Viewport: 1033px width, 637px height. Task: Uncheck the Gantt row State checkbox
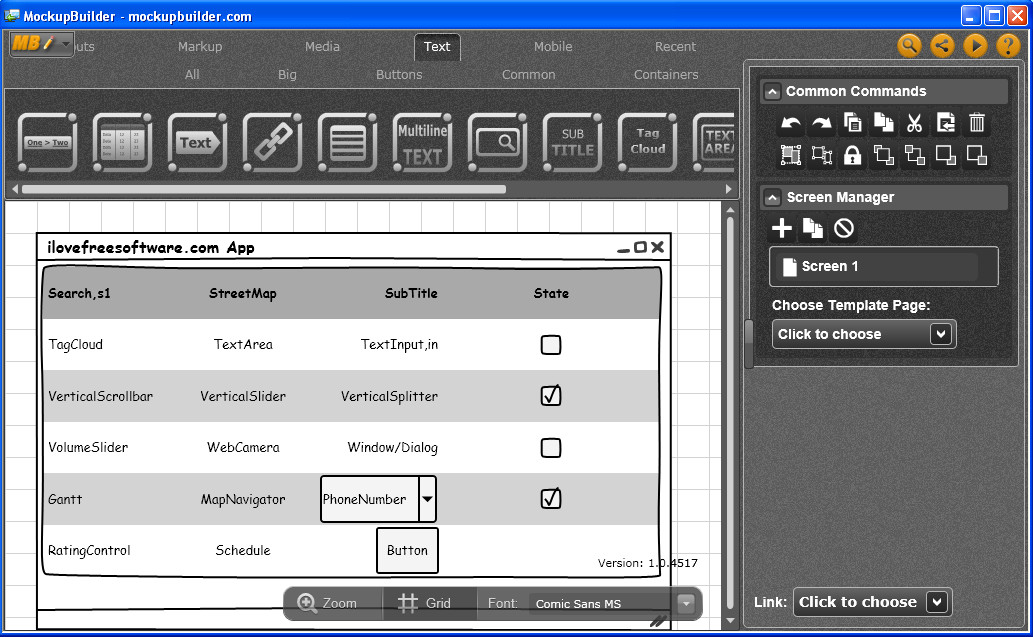click(551, 498)
